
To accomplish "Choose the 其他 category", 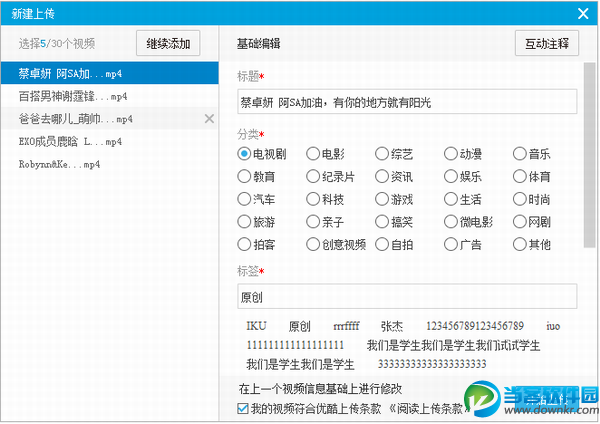I will click(x=532, y=244).
